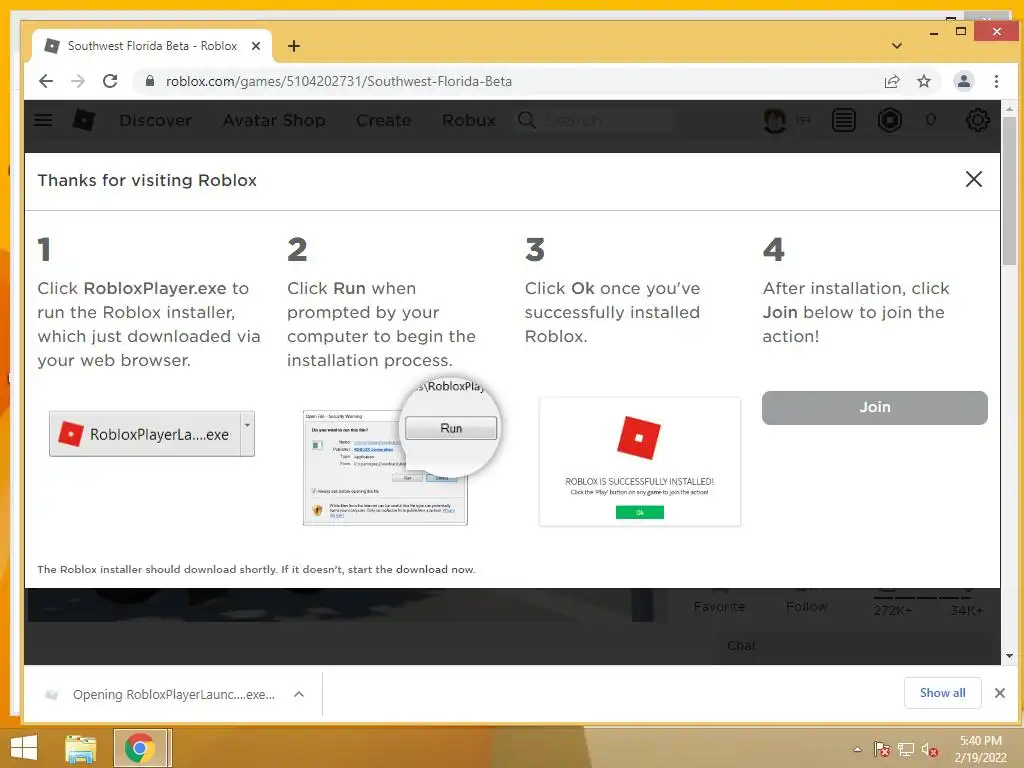Click the padlock site info icon
The width and height of the screenshot is (1024, 768).
(150, 81)
